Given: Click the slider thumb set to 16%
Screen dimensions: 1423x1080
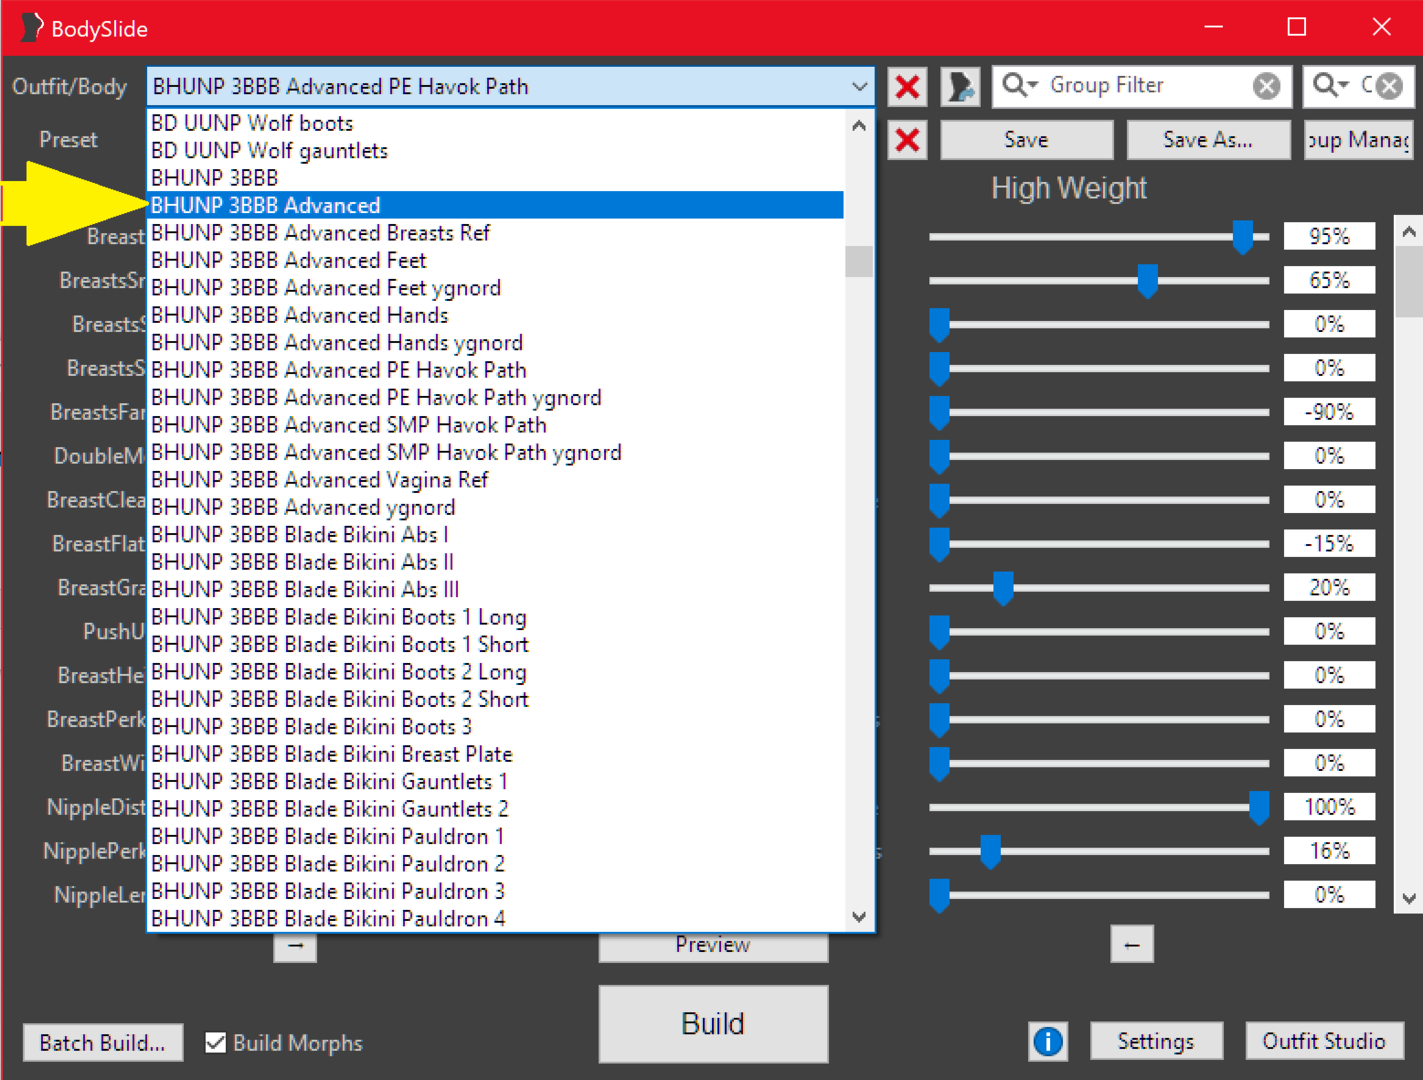Looking at the screenshot, I should (991, 851).
